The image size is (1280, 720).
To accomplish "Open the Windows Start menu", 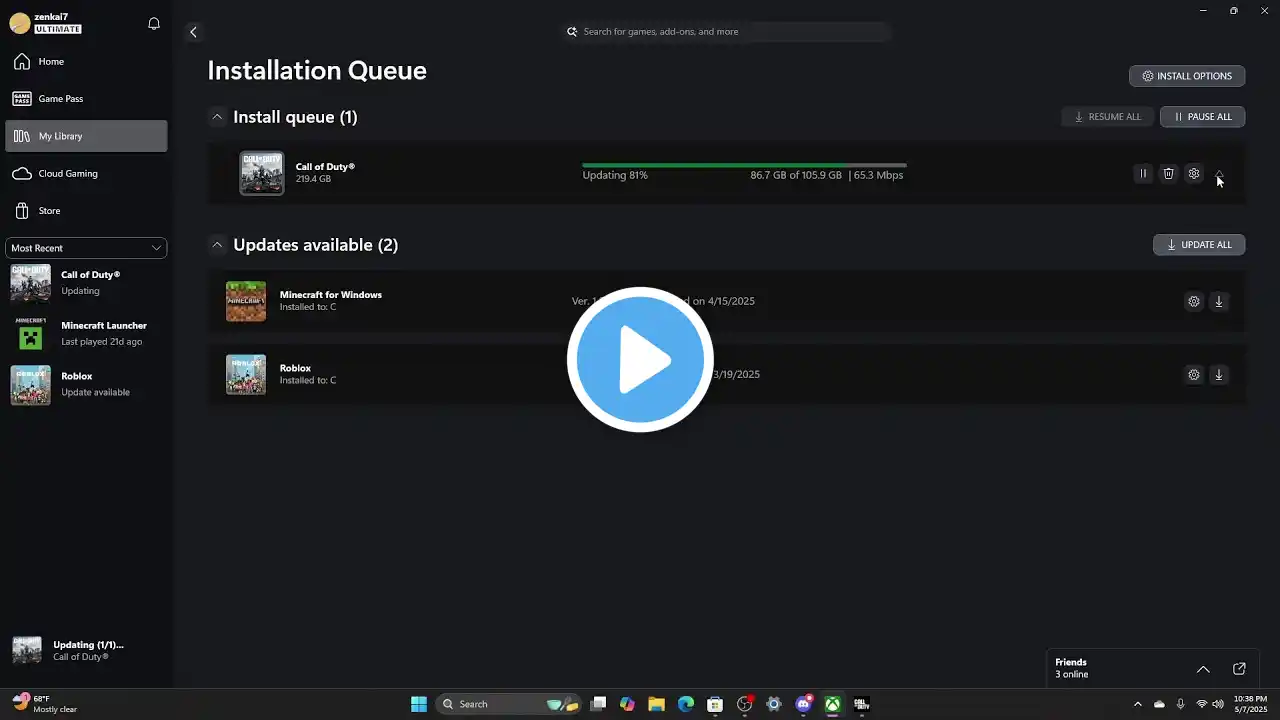I will 419,704.
